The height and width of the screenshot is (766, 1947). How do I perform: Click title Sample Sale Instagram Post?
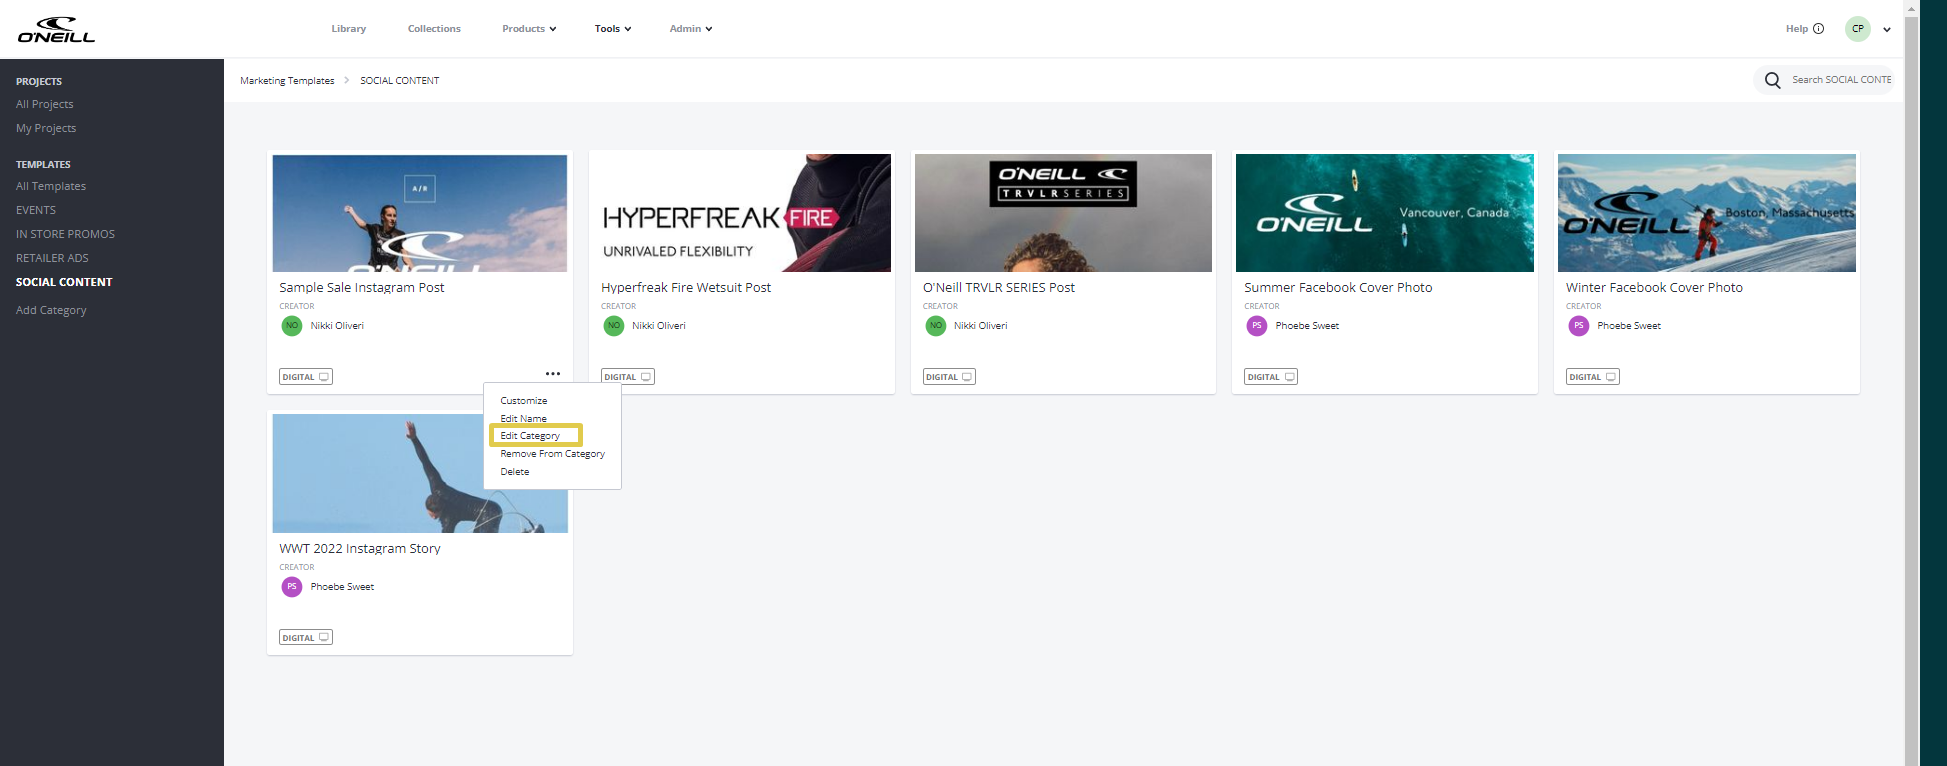pos(362,287)
